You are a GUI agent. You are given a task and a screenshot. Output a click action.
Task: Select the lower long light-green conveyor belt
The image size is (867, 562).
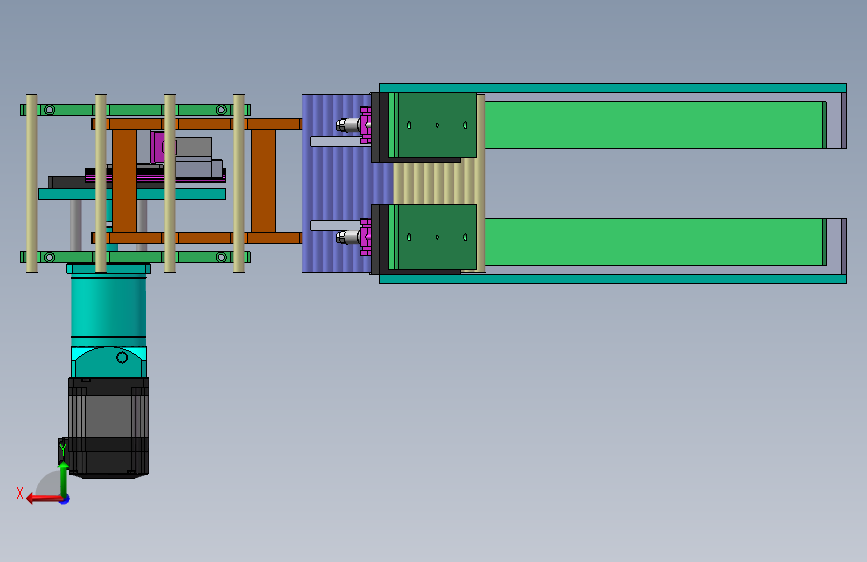click(655, 242)
